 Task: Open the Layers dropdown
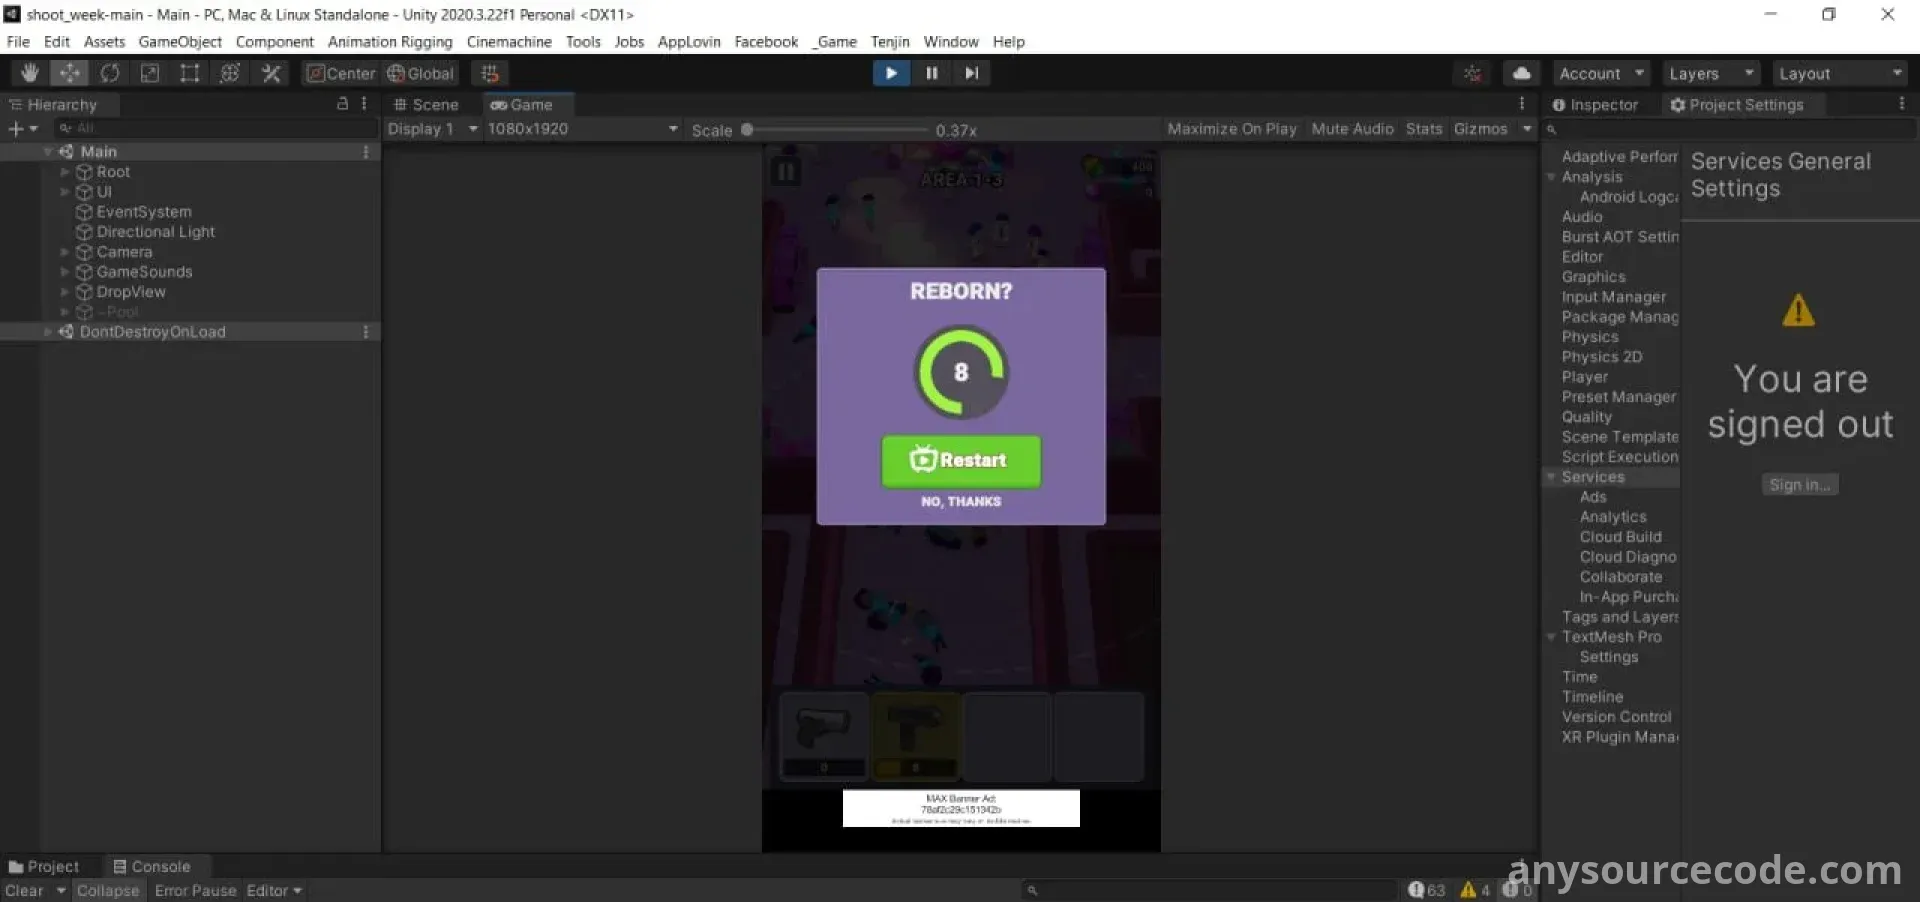(x=1710, y=74)
